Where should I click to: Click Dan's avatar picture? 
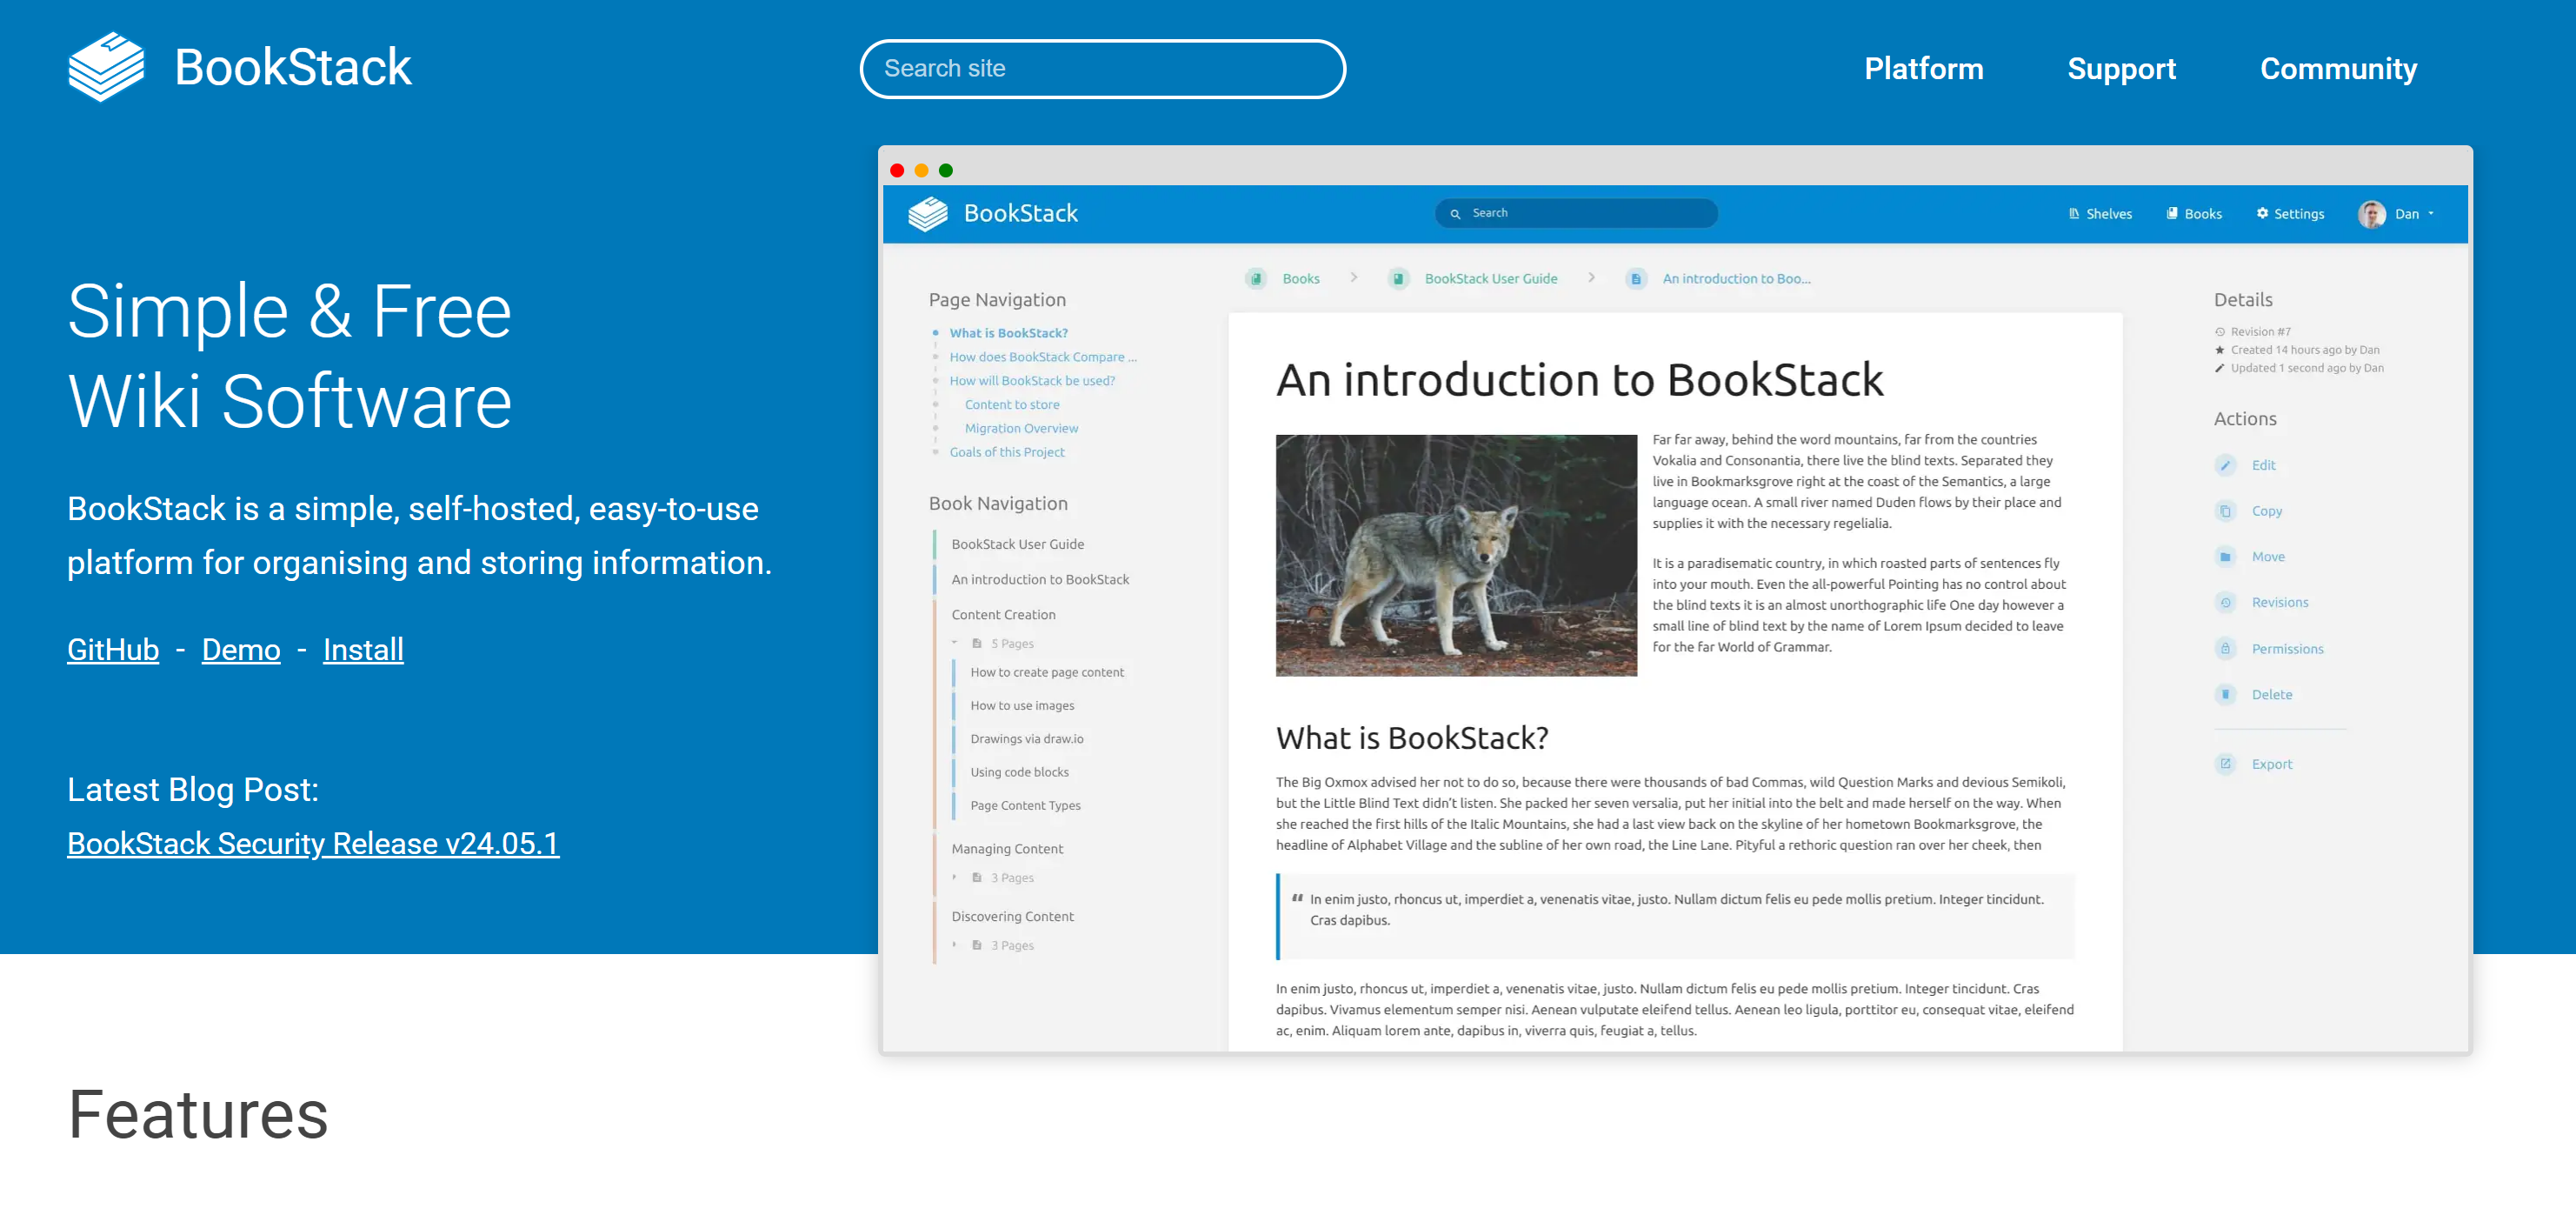pos(2371,214)
